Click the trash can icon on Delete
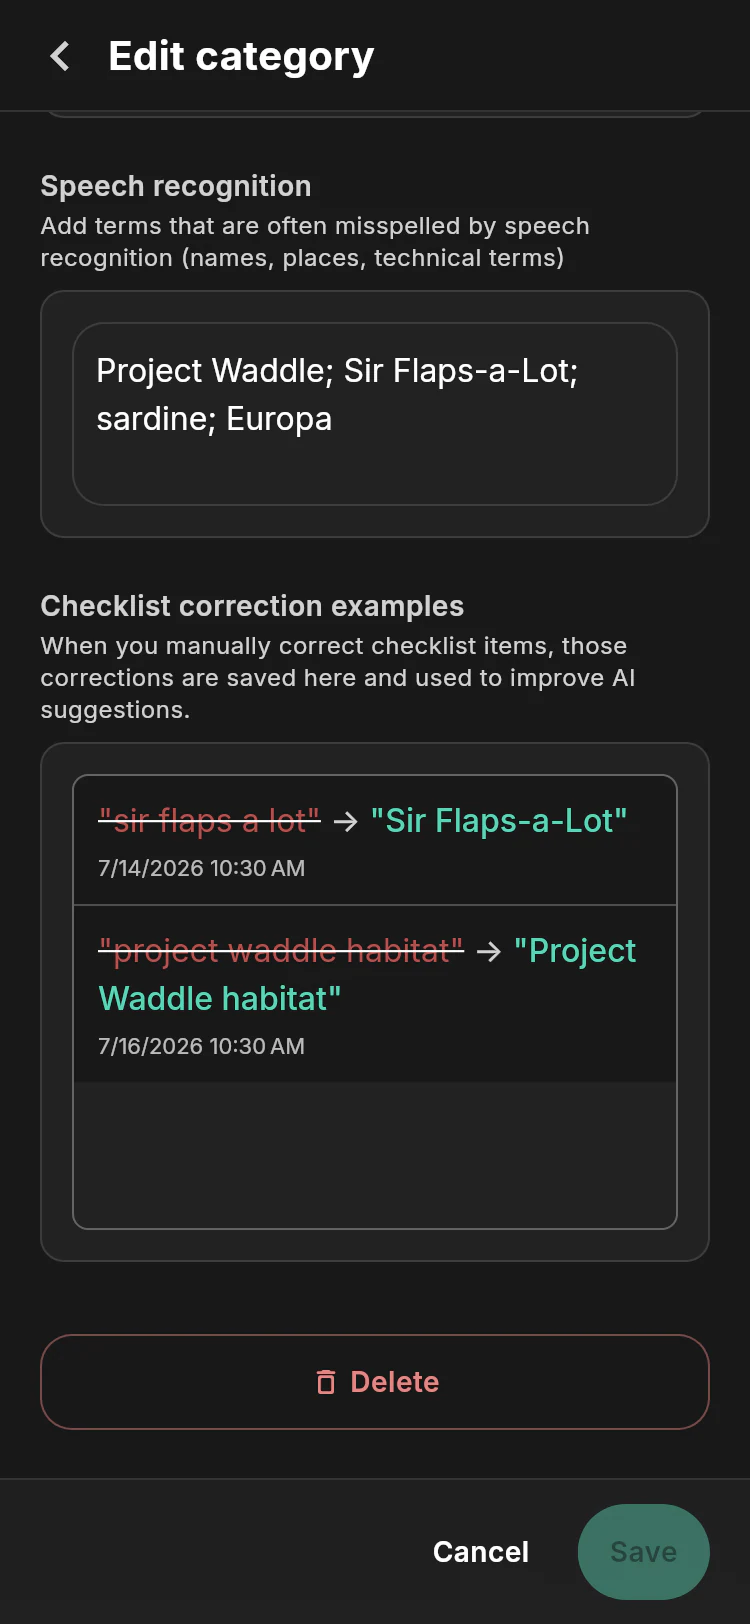The width and height of the screenshot is (750, 1624). click(x=326, y=1382)
